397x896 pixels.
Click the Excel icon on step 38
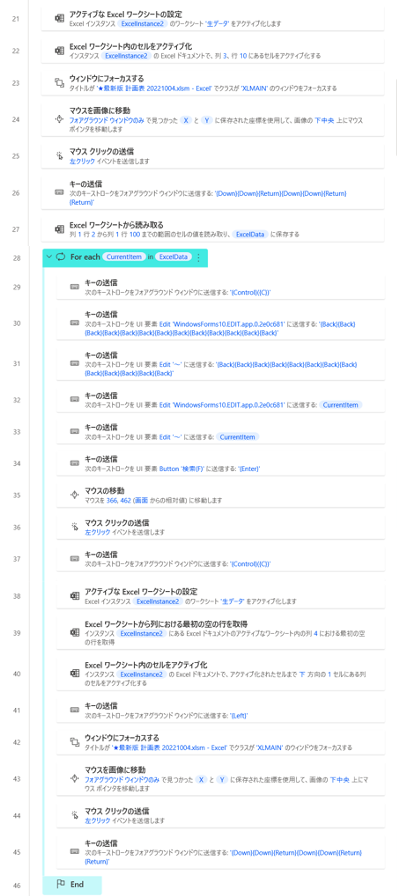74,595
